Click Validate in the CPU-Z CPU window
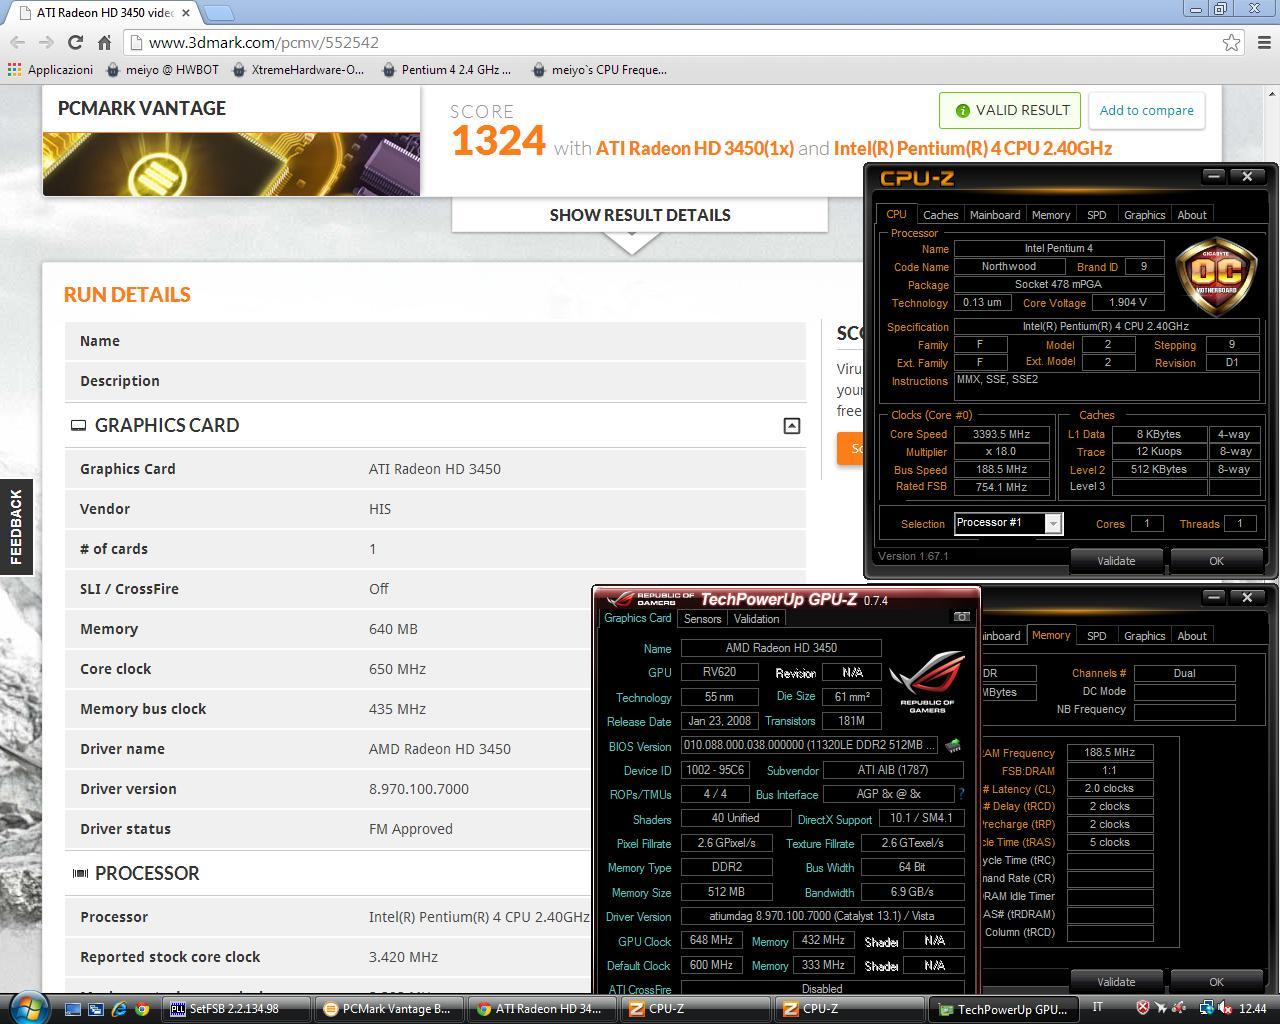This screenshot has height=1024, width=1280. [1116, 561]
